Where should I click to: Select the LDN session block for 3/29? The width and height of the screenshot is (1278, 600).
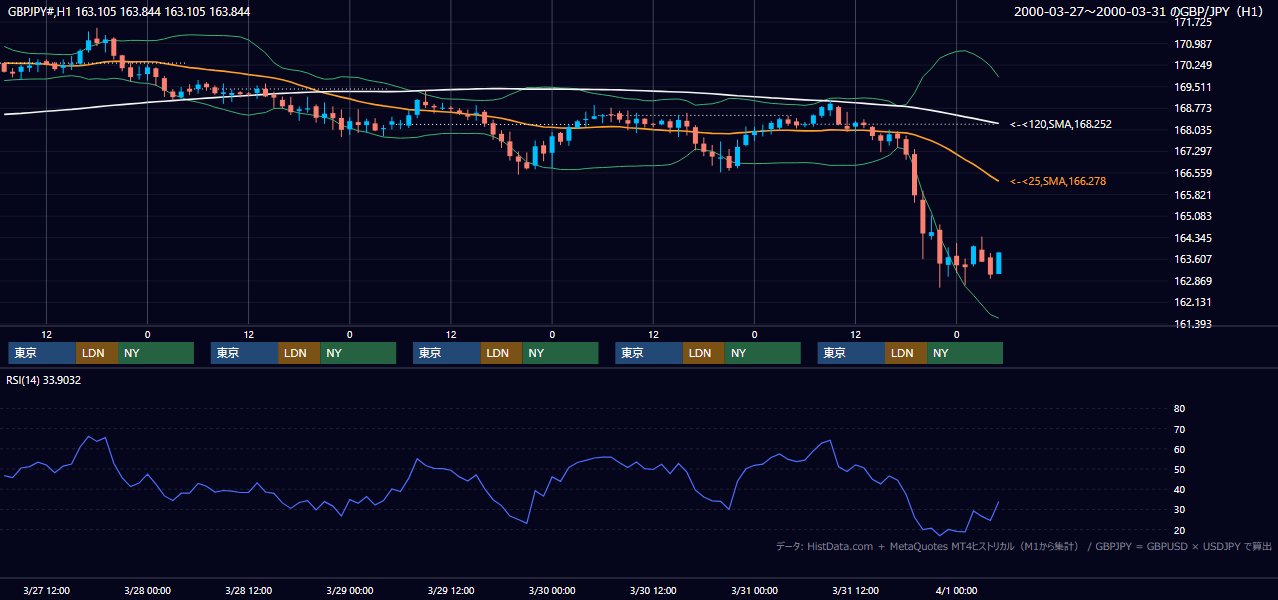point(501,353)
